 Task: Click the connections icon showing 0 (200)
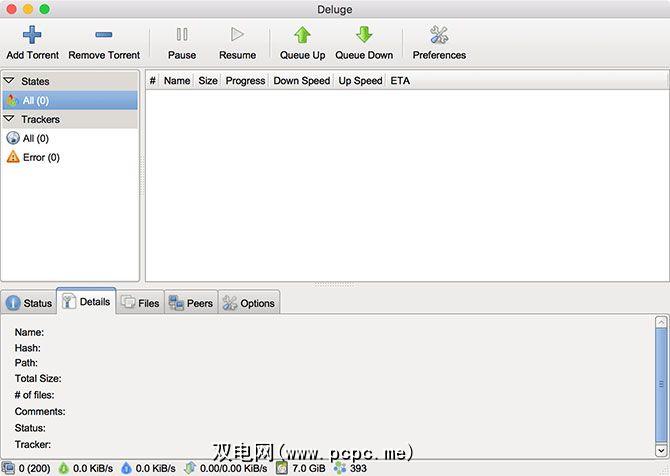click(x=8, y=468)
